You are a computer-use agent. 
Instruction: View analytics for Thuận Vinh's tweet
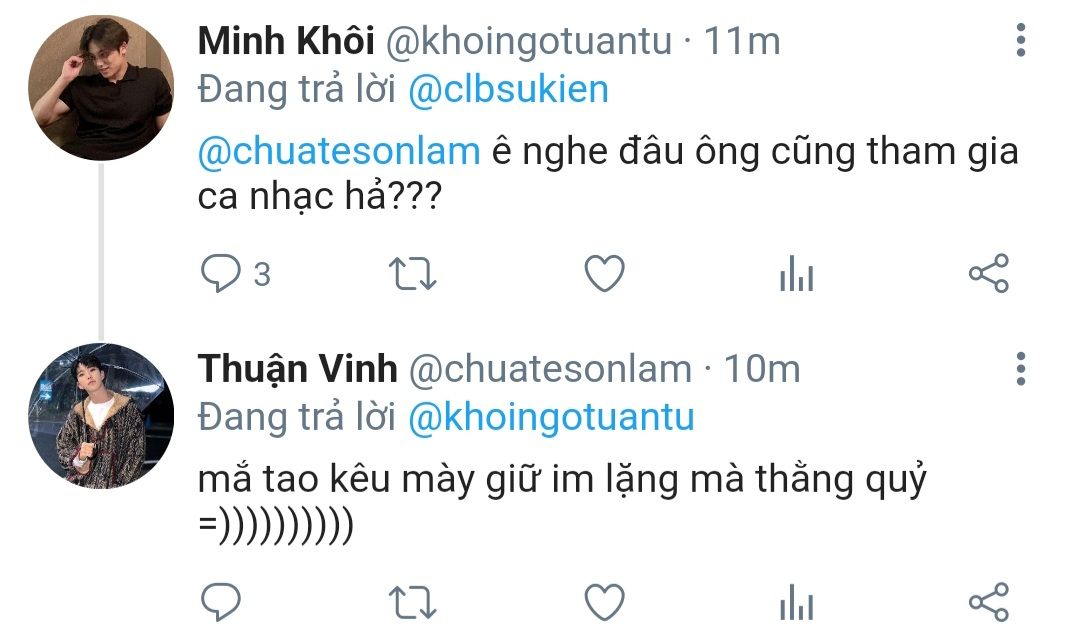pos(797,602)
